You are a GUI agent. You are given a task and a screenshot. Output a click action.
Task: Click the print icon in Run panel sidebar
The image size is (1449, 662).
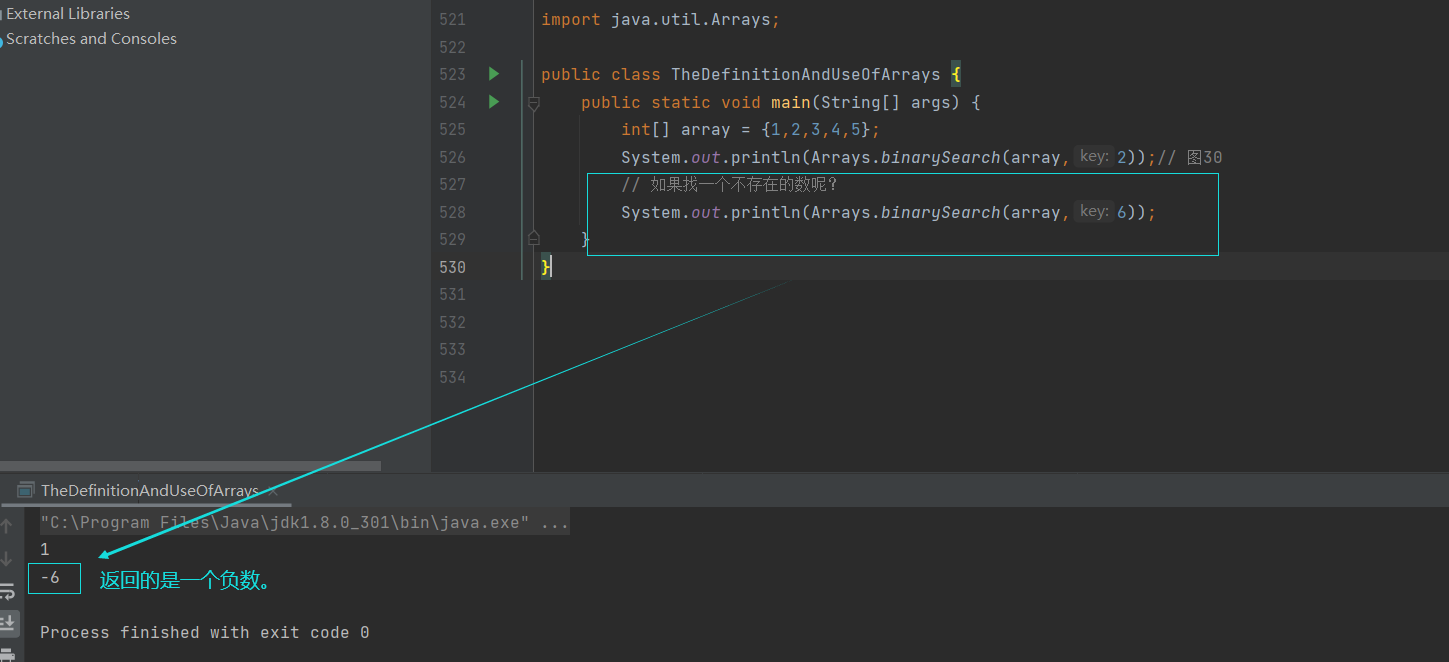[7, 653]
